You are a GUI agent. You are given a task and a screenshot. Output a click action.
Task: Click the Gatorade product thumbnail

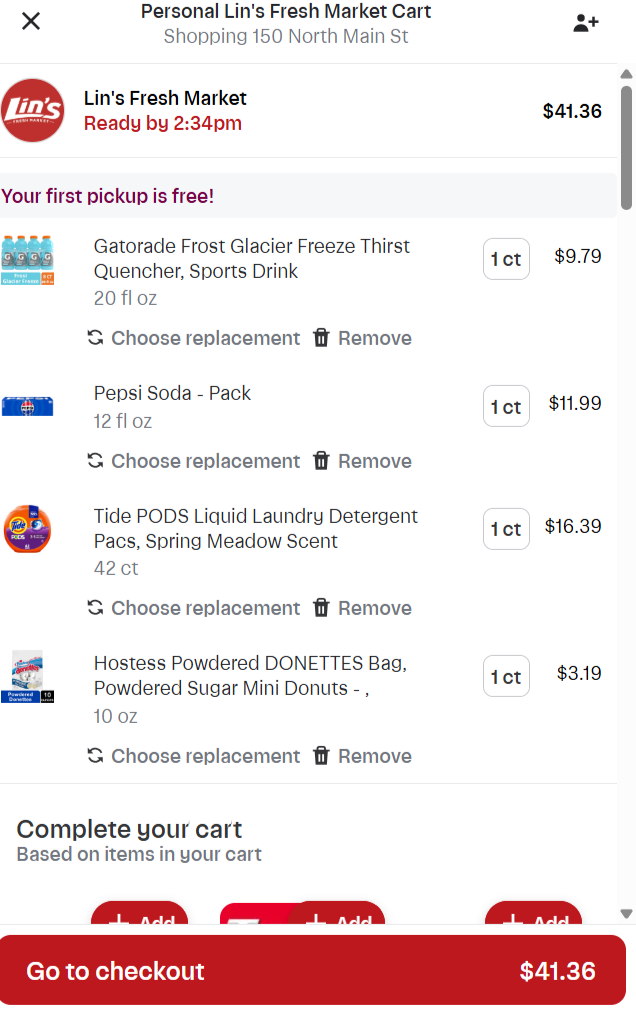(x=28, y=260)
